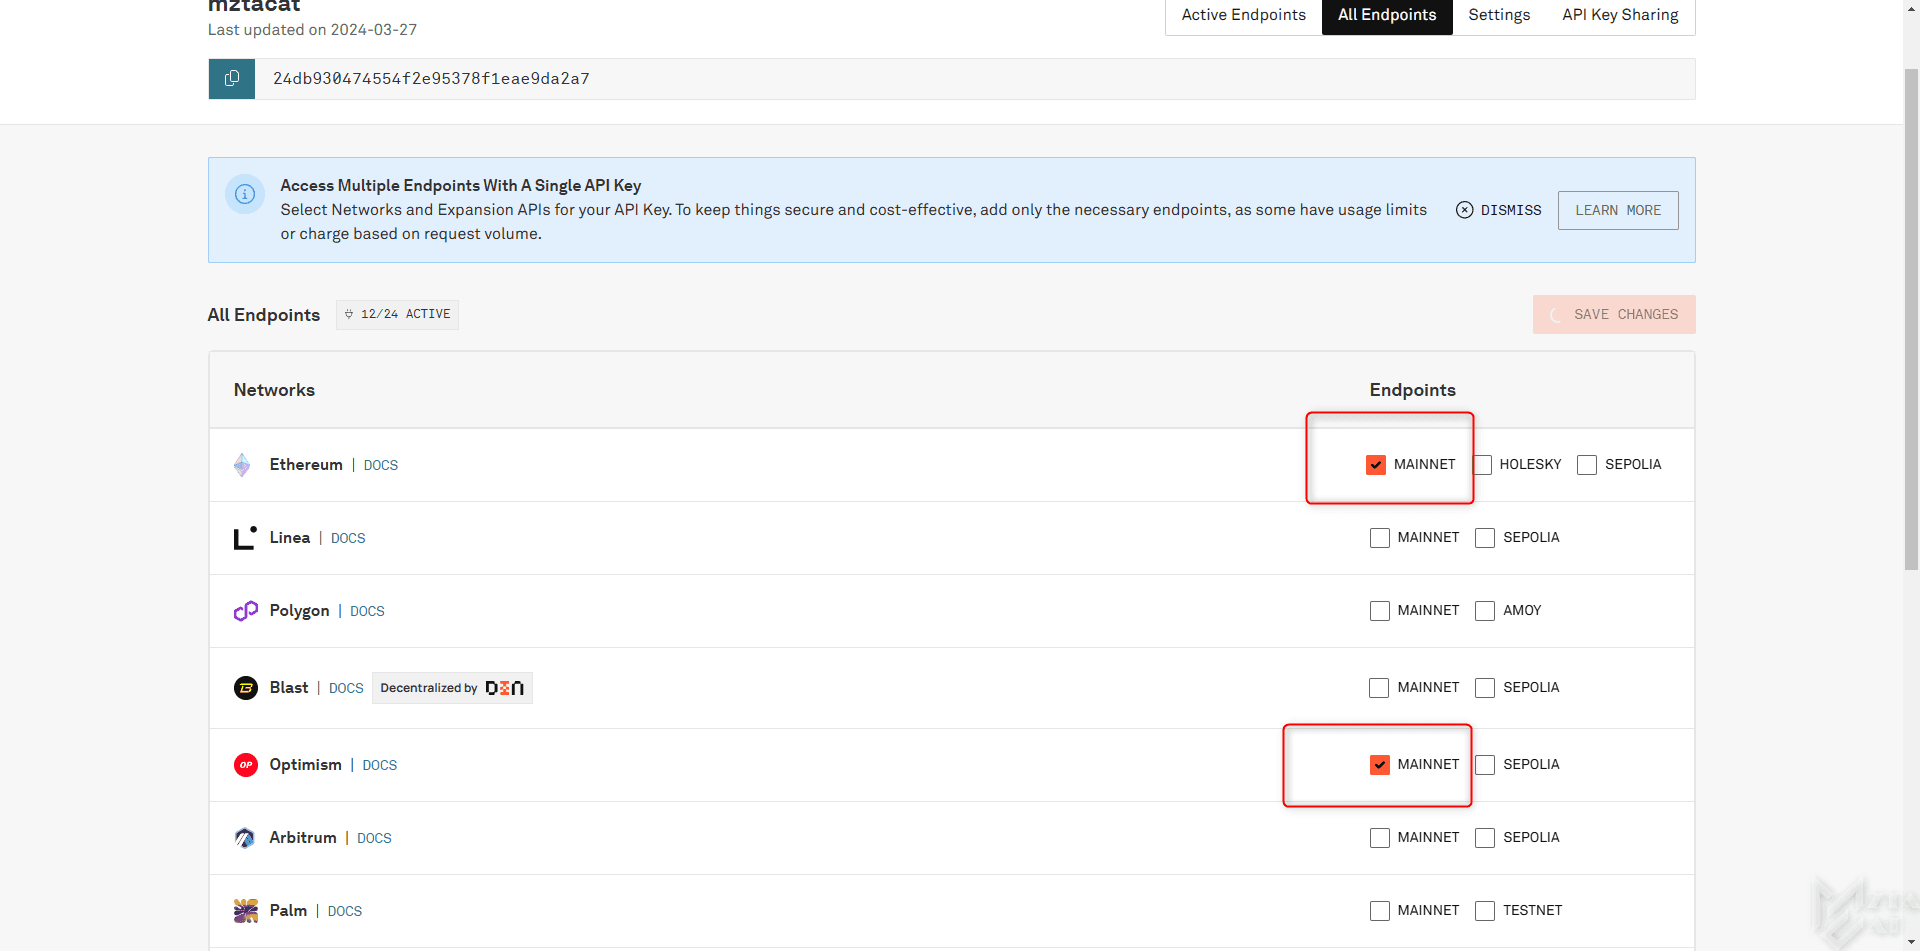Image resolution: width=1920 pixels, height=951 pixels.
Task: Open the API Key Sharing tab
Action: click(1620, 15)
